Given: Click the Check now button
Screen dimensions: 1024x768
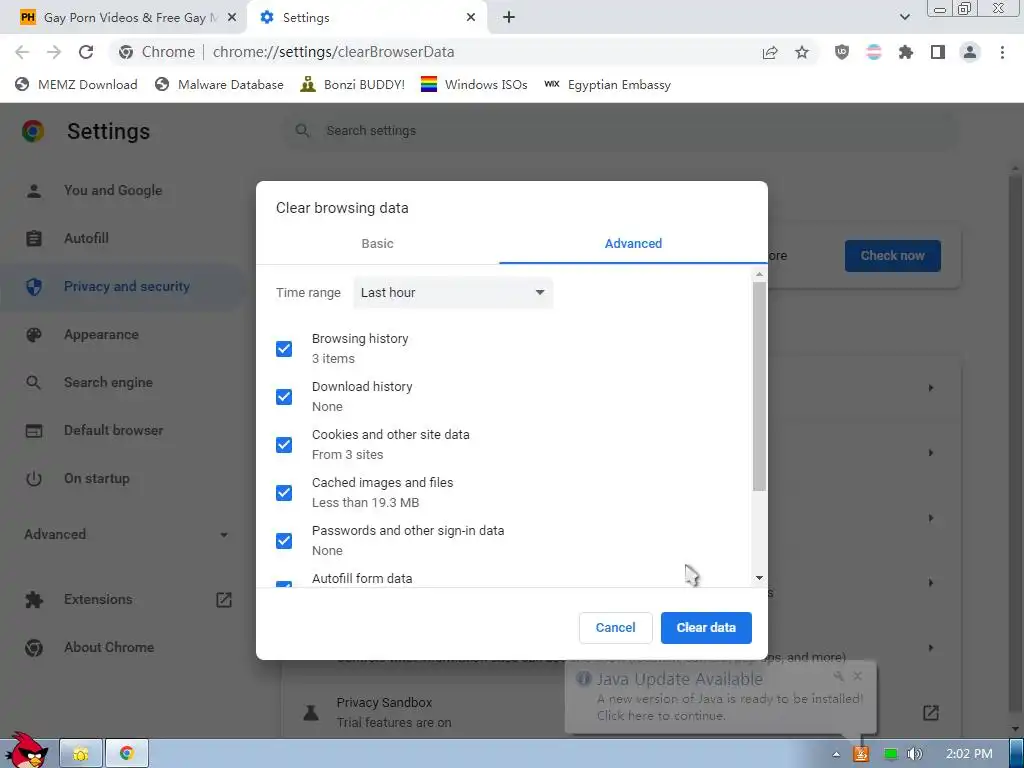Looking at the screenshot, I should pos(892,256).
